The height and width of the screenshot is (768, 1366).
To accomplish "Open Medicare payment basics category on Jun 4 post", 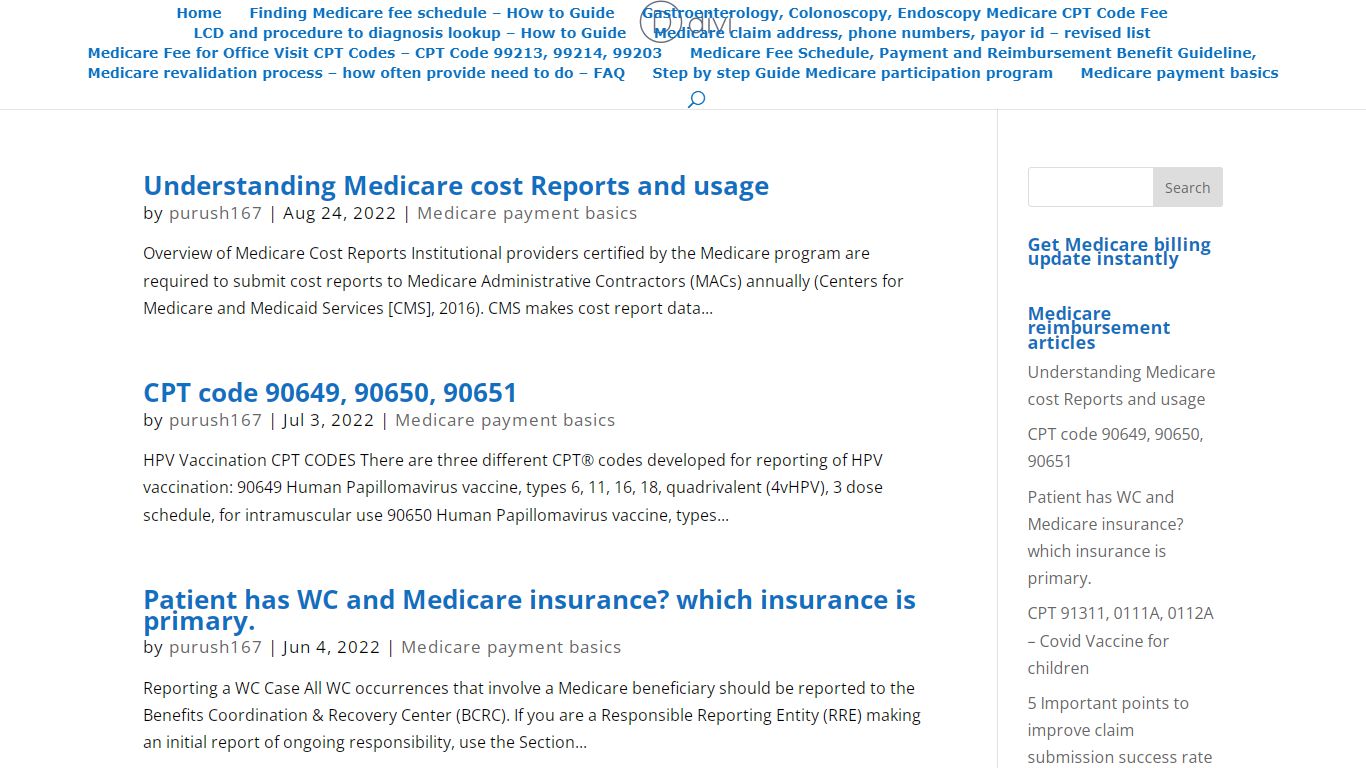I will coord(511,647).
